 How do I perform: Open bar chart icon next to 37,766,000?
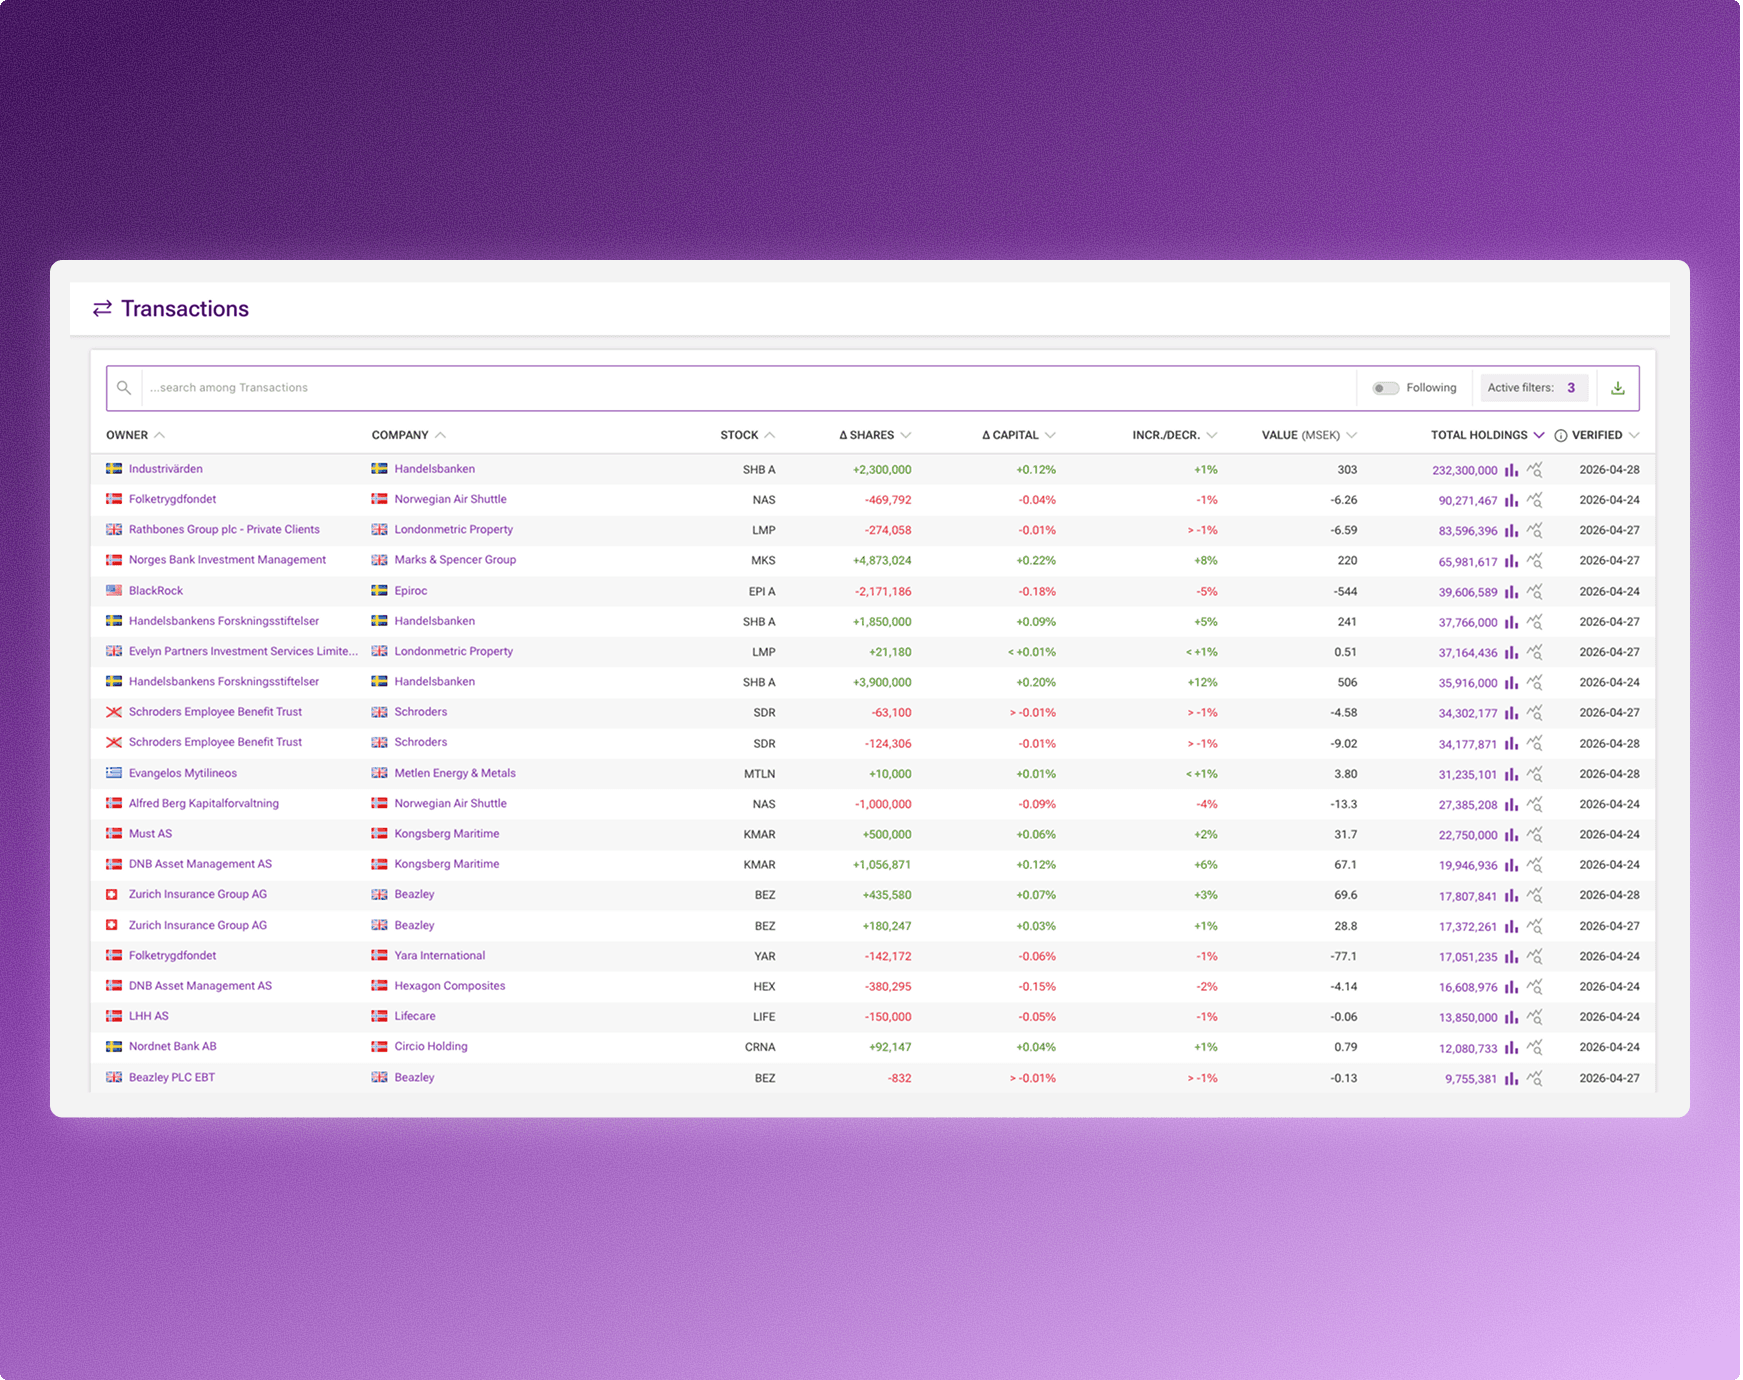click(x=1511, y=622)
